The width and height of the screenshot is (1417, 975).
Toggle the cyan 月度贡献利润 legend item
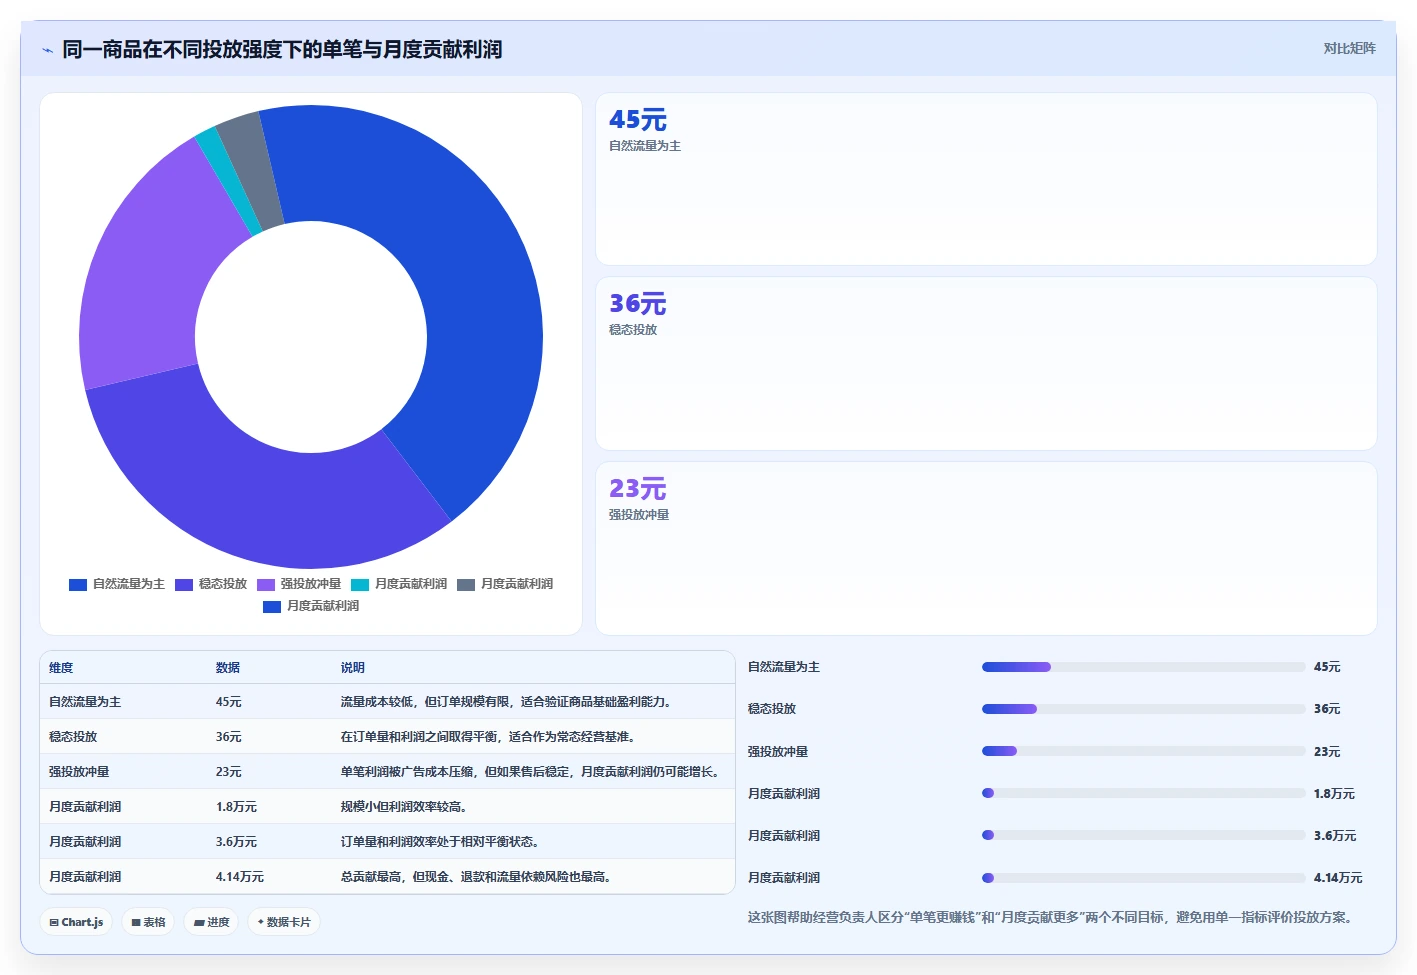(x=399, y=584)
